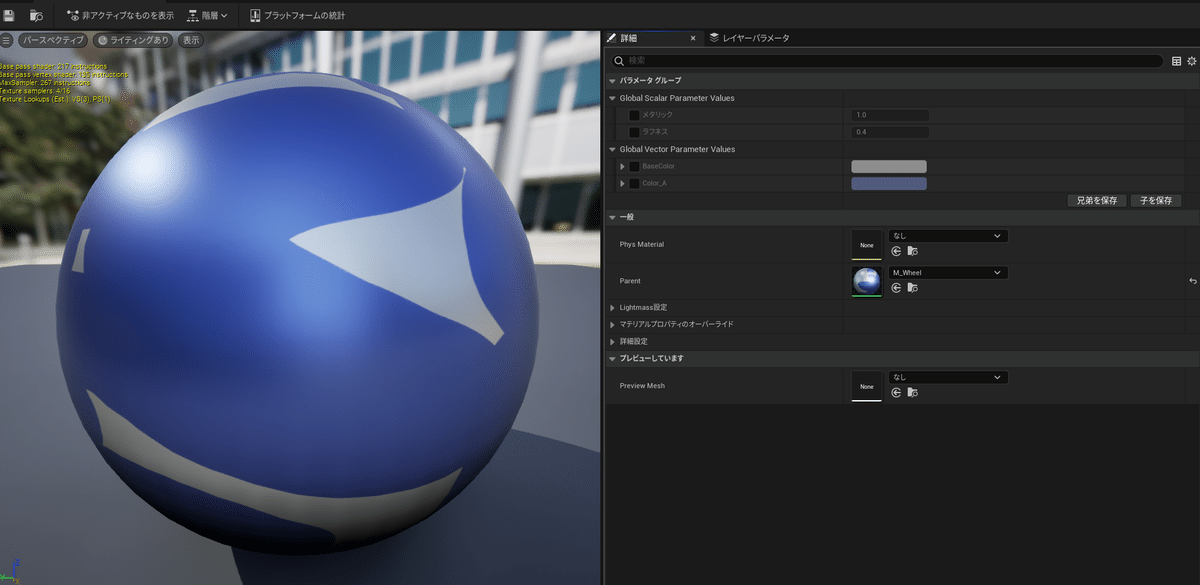Select the メタリック value field showing 1.0
This screenshot has width=1200, height=585.
point(890,115)
